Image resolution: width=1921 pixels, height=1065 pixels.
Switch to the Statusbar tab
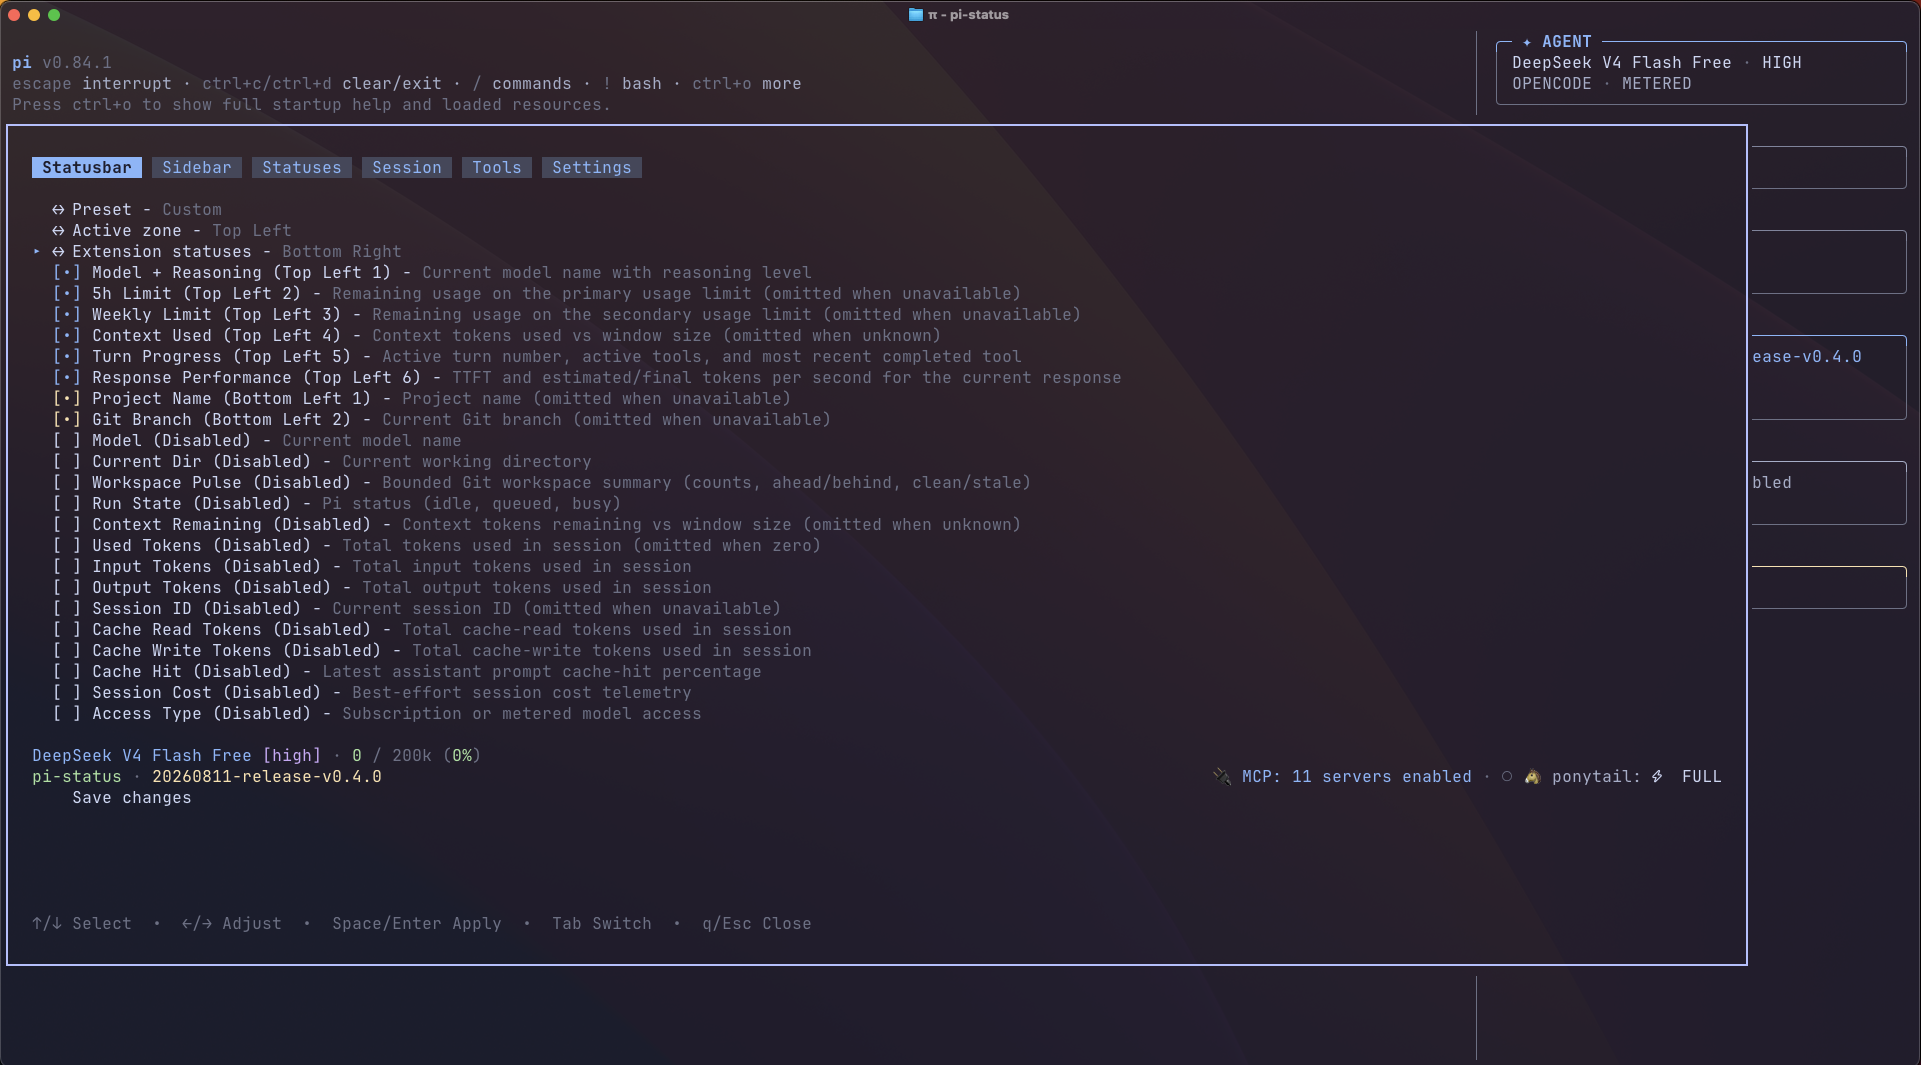87,168
